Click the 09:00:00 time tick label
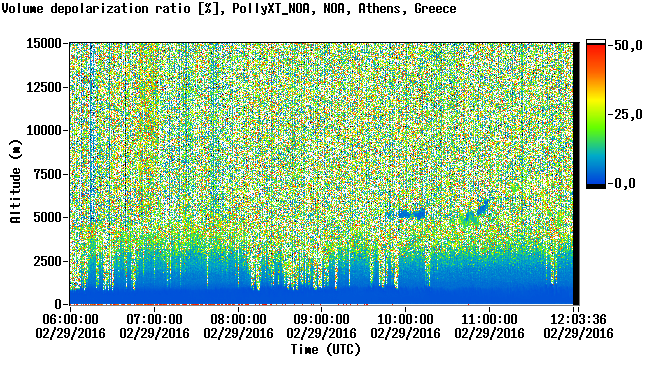The image size is (665, 389). 321,319
